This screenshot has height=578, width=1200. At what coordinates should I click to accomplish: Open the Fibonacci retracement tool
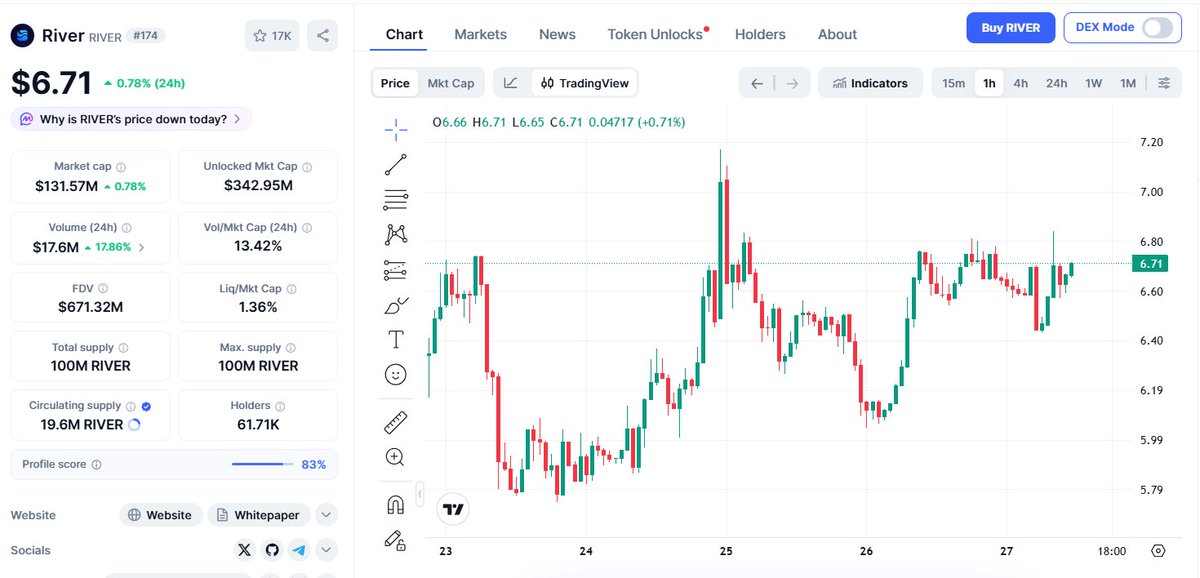[396, 200]
